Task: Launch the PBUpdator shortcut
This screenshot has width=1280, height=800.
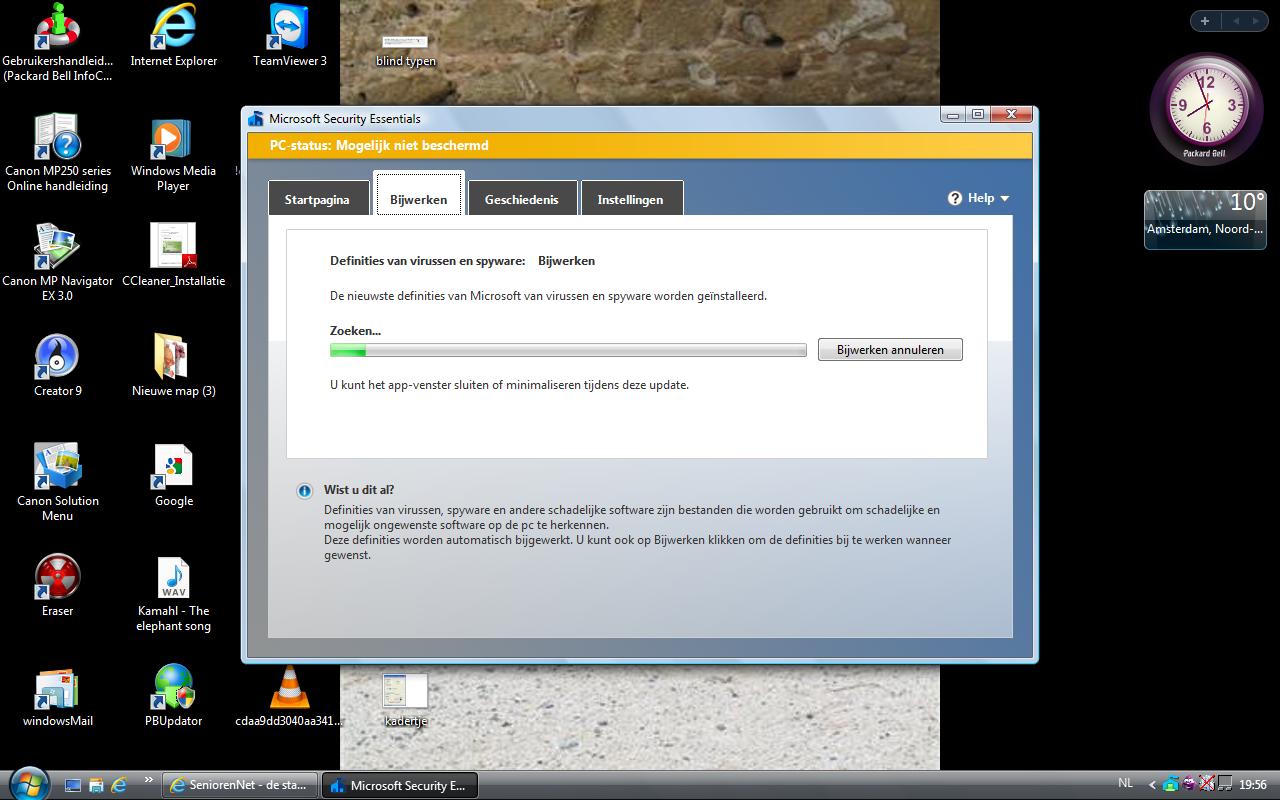Action: click(173, 695)
